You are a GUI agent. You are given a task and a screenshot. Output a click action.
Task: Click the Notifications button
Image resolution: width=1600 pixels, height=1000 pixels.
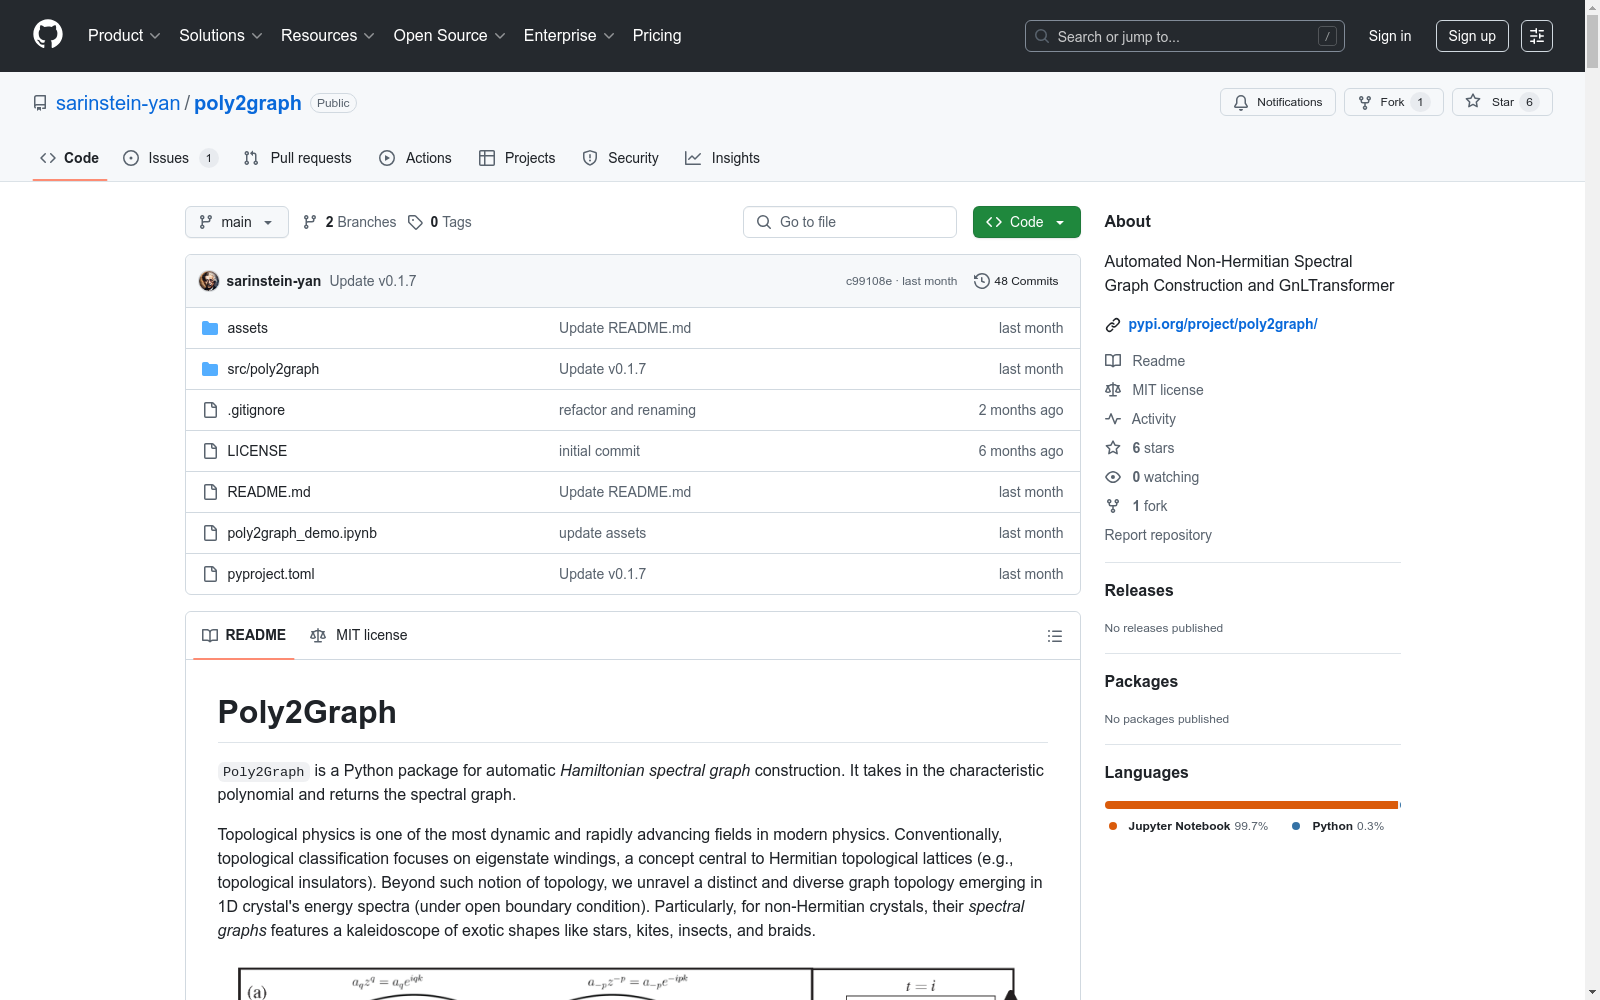1278,102
